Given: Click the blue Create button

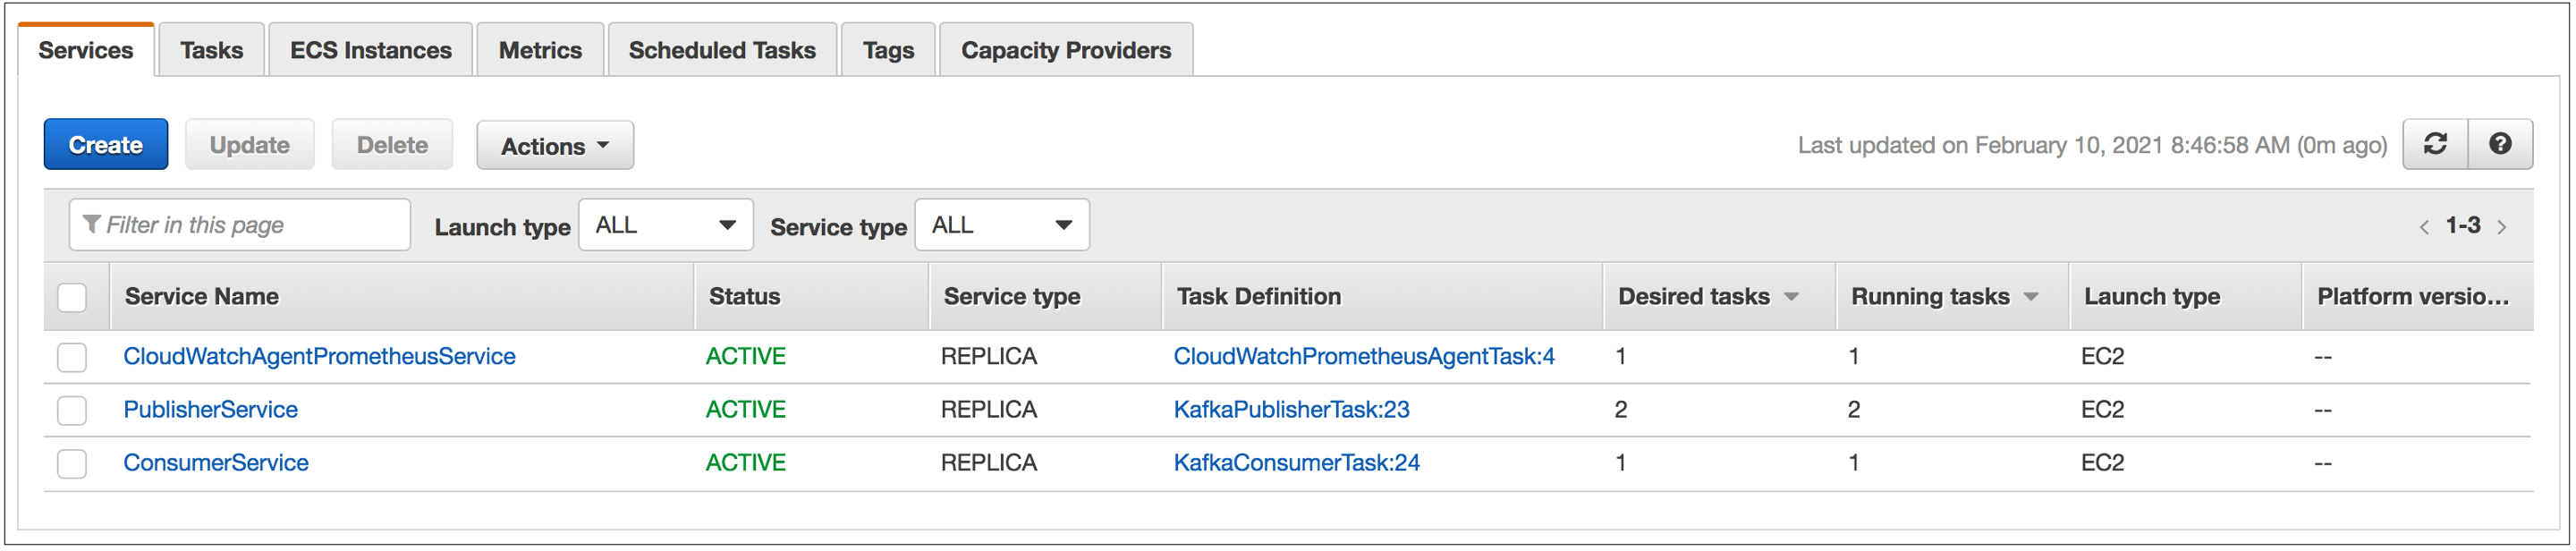Looking at the screenshot, I should pyautogui.click(x=105, y=145).
